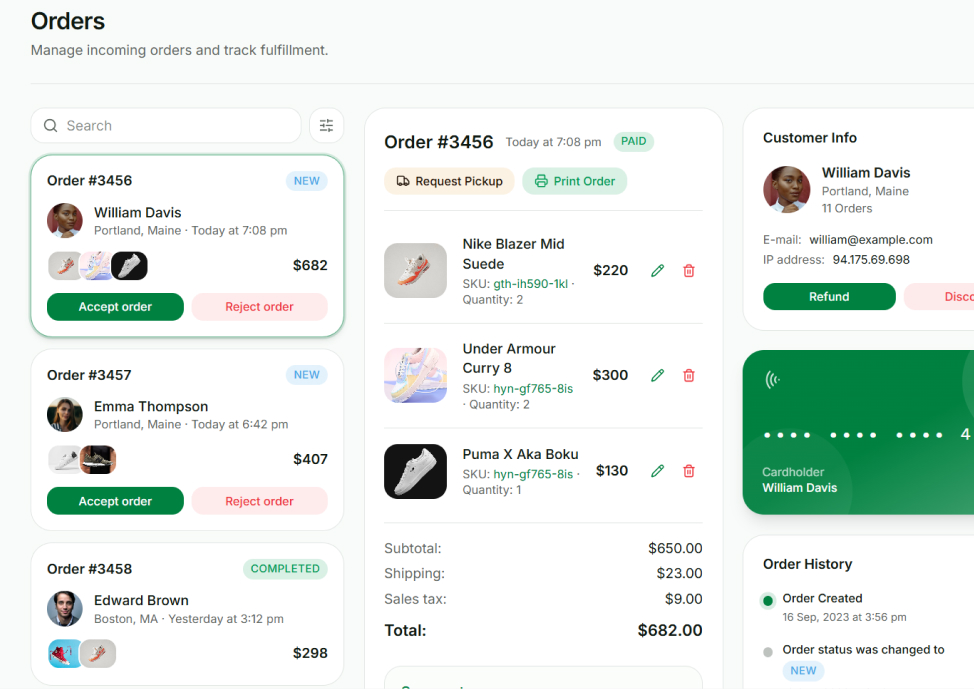Viewport: 974px width, 689px height.
Task: Accept order #3456
Action: 115,307
